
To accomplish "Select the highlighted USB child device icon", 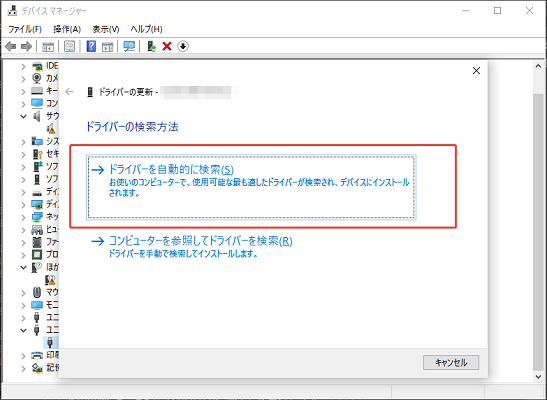I will (x=50, y=342).
